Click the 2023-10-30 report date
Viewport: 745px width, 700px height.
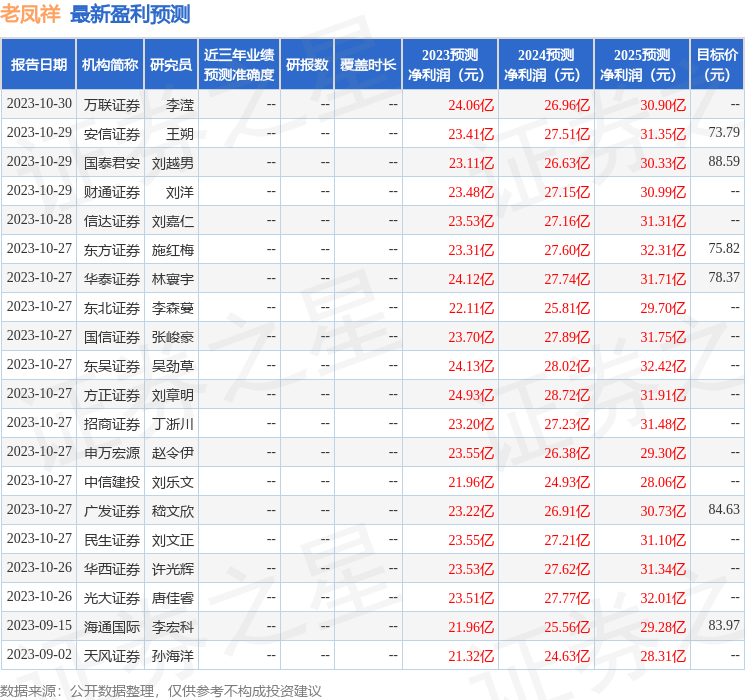coord(39,104)
